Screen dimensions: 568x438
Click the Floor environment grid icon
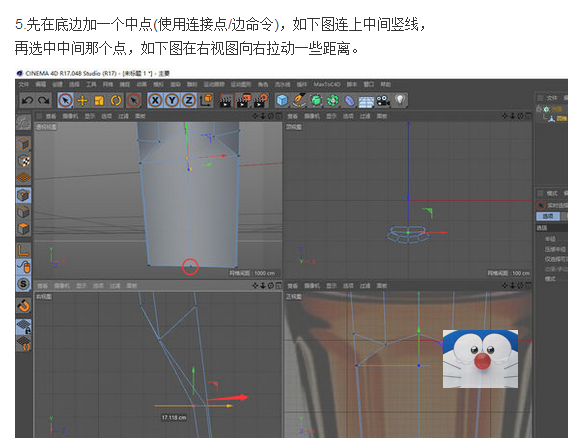click(366, 101)
